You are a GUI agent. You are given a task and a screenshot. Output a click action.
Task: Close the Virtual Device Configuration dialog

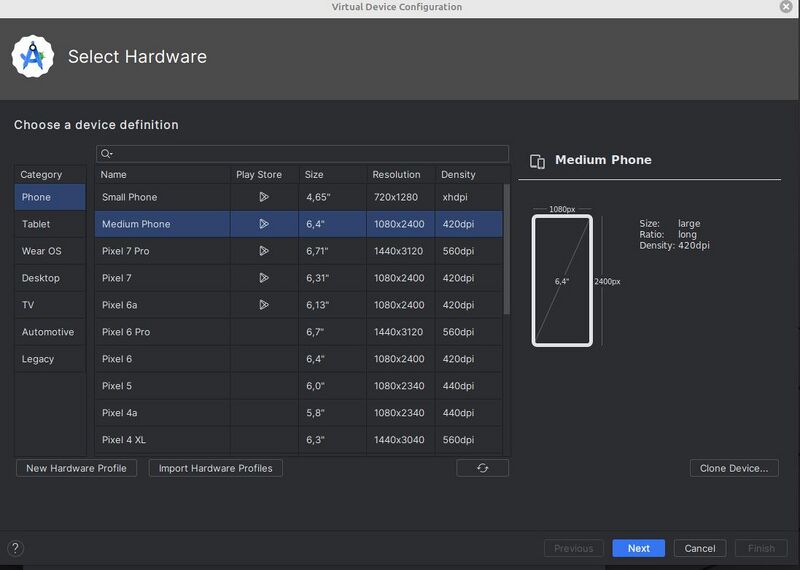coord(786,7)
